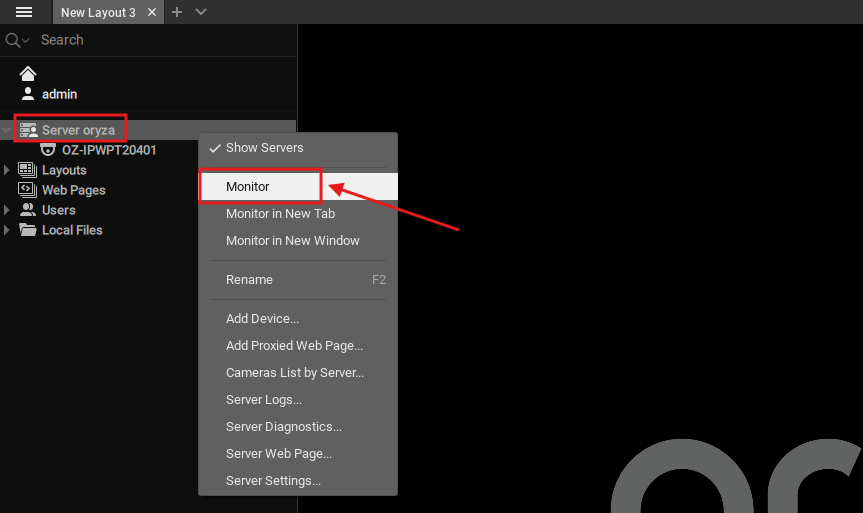Expand the Layouts tree node
863x513 pixels.
click(7, 170)
